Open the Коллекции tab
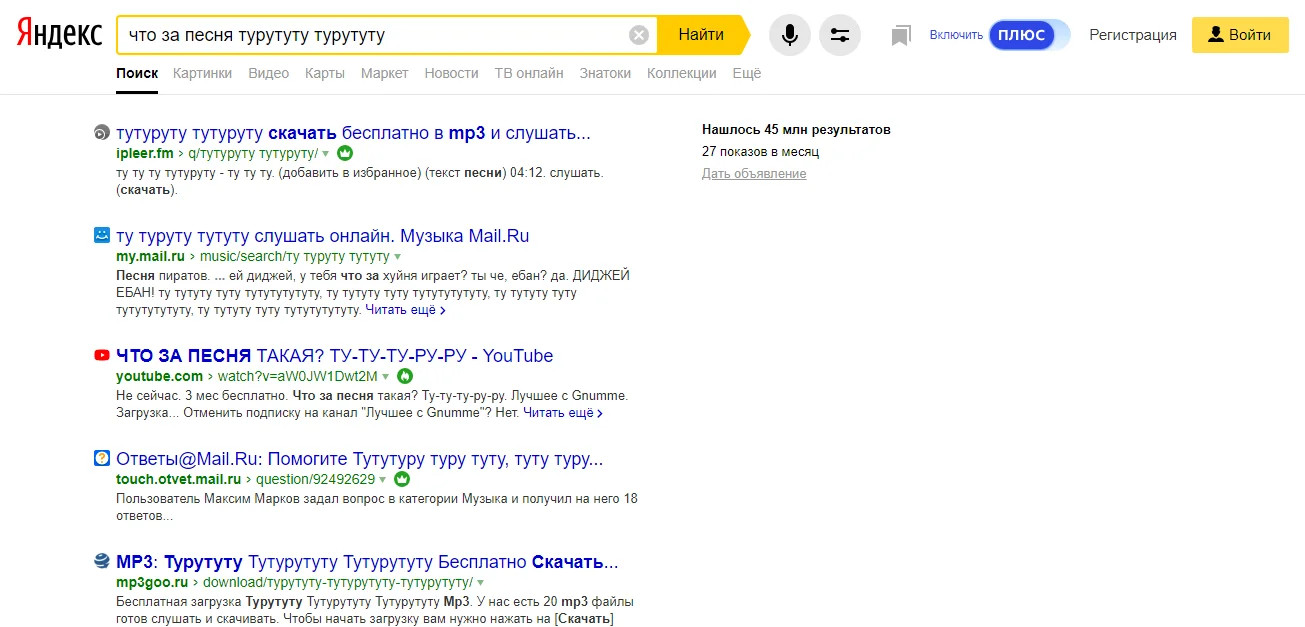 682,73
